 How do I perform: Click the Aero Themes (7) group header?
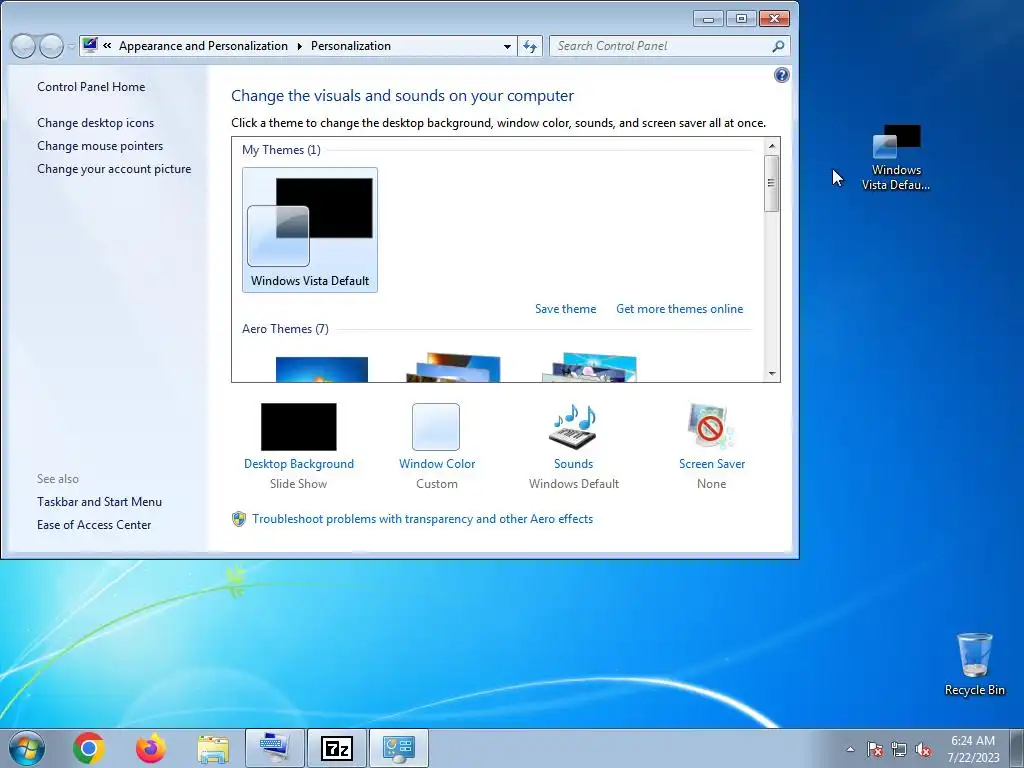(285, 328)
